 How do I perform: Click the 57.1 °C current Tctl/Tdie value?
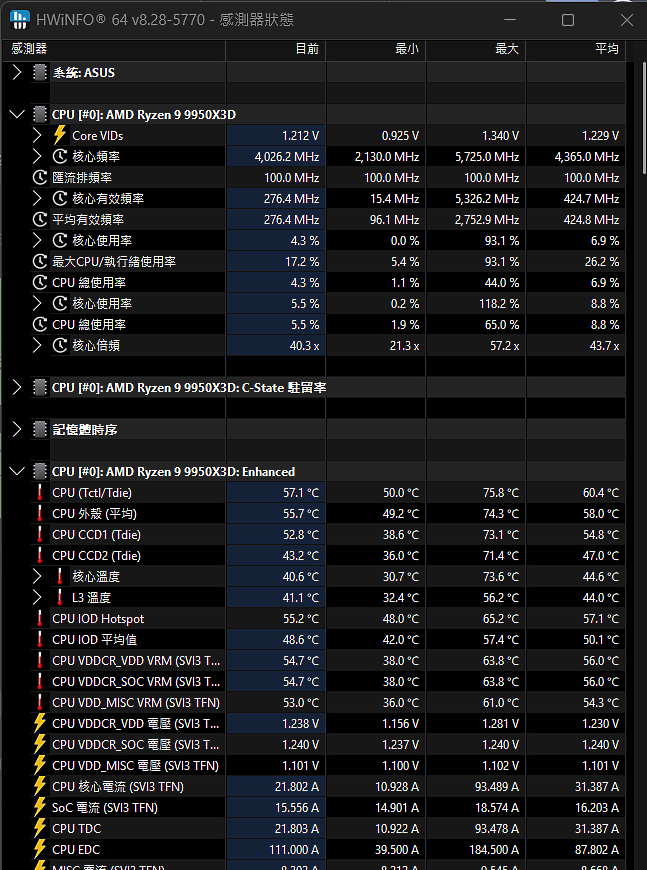pyautogui.click(x=301, y=493)
